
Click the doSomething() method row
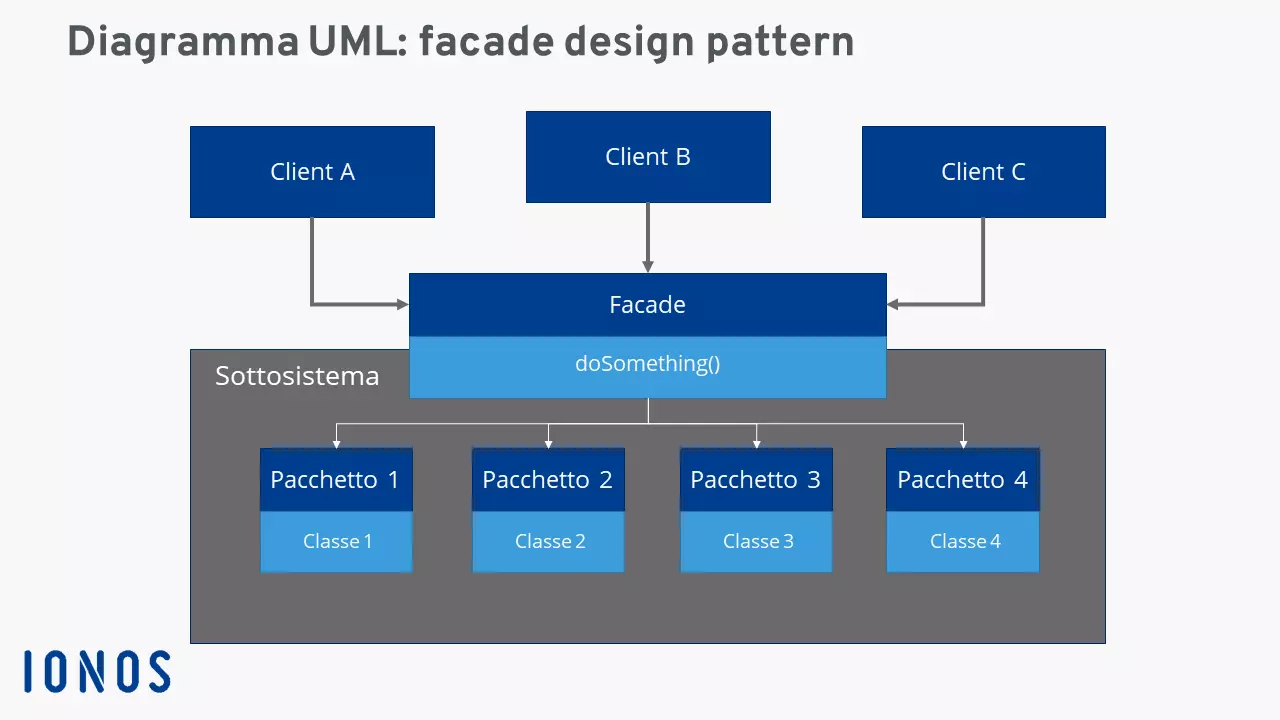[648, 367]
